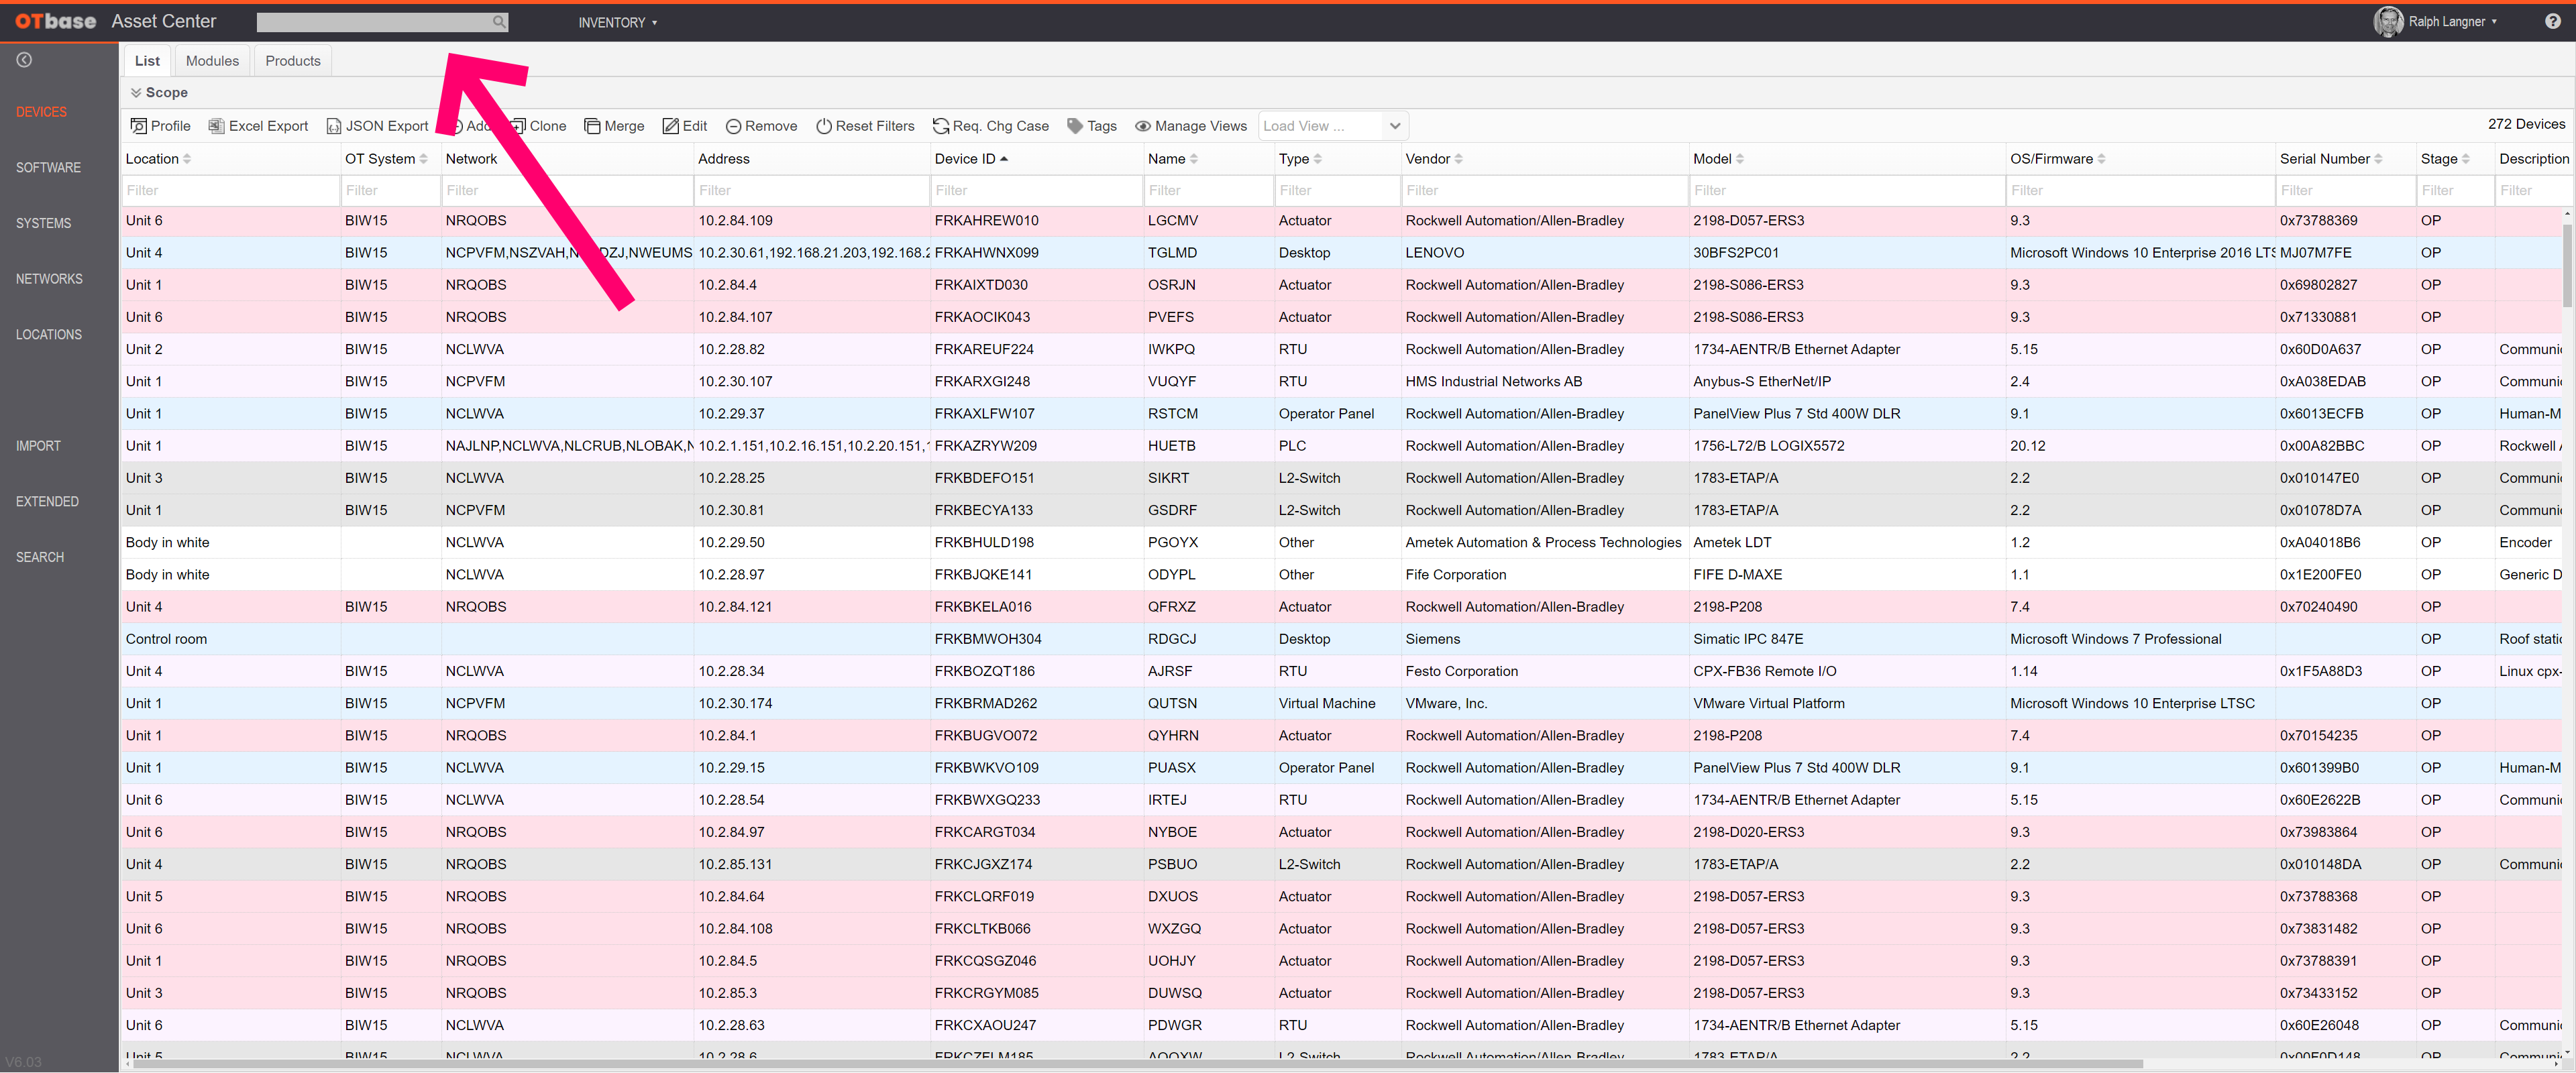Image resolution: width=2576 pixels, height=1073 pixels.
Task: Open DEVICES in the sidebar
Action: 41,112
